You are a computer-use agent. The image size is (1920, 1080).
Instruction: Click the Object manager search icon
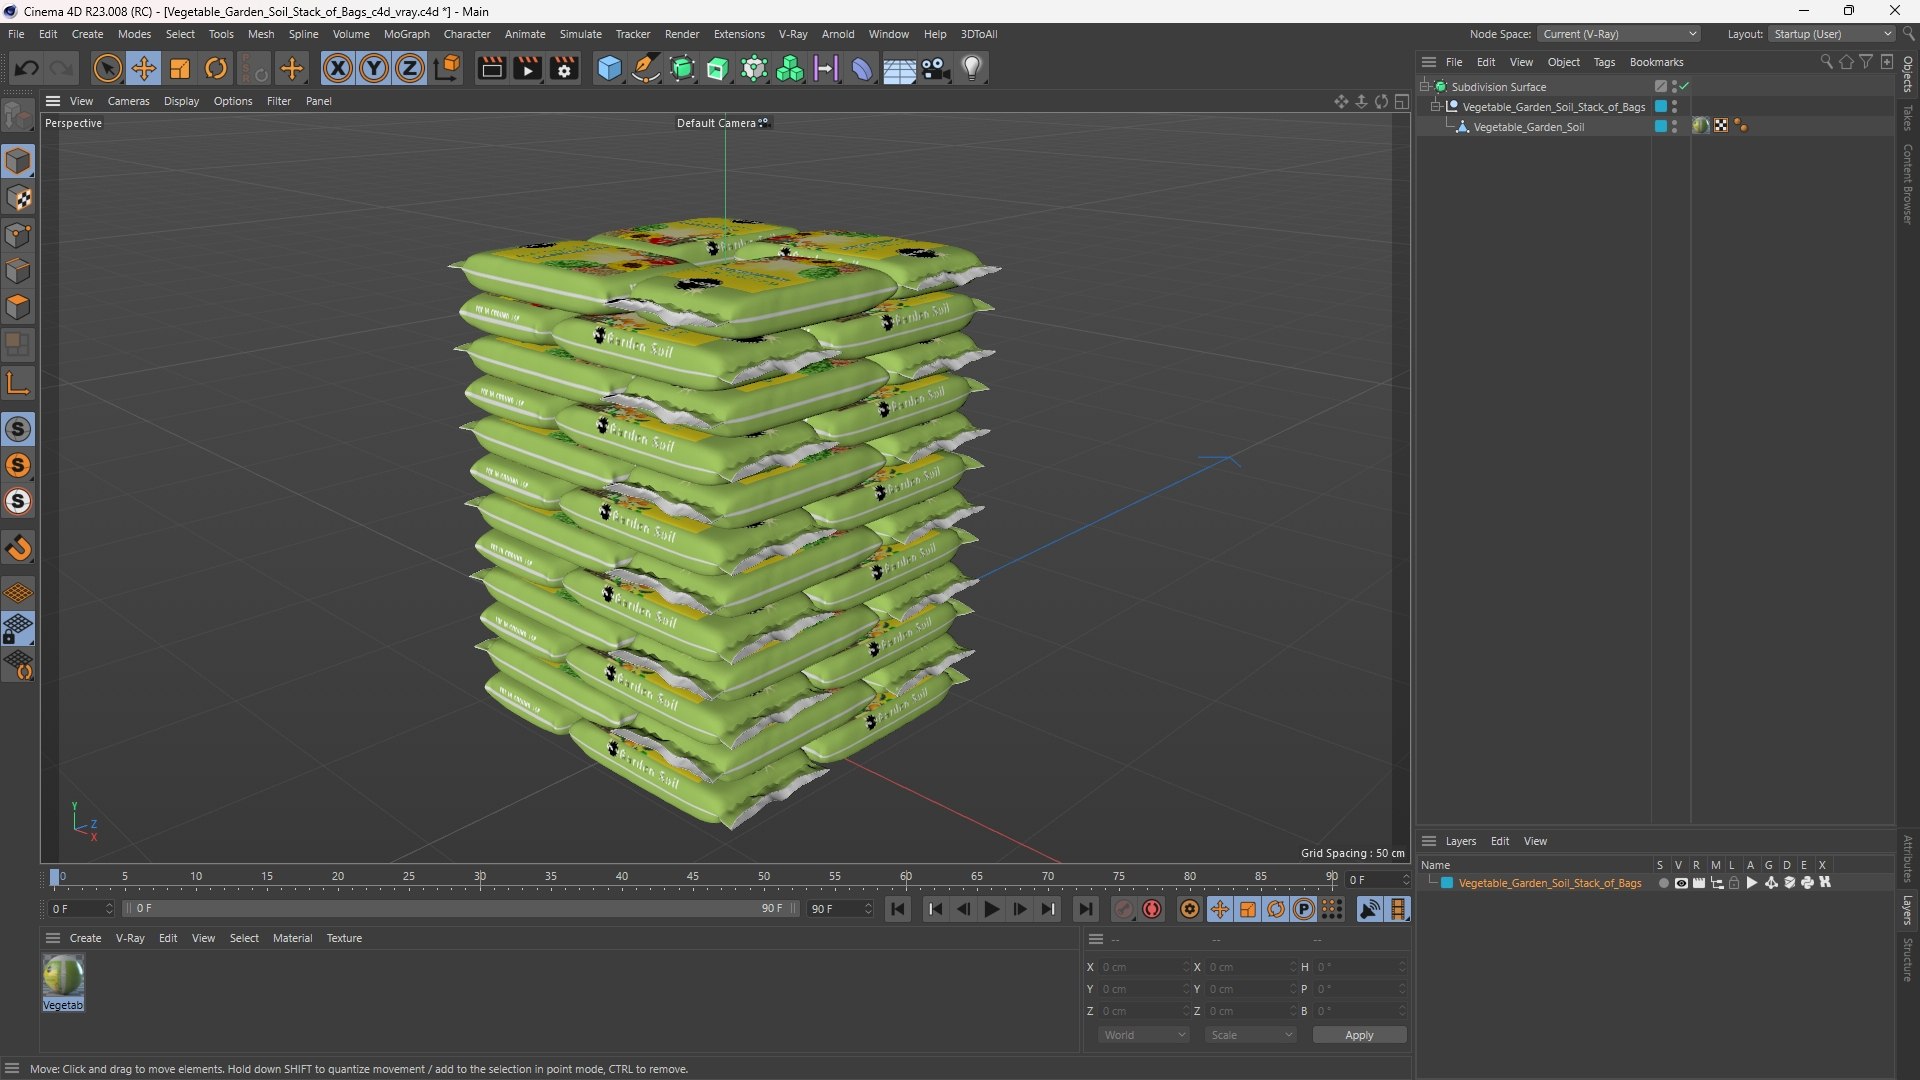(1826, 62)
